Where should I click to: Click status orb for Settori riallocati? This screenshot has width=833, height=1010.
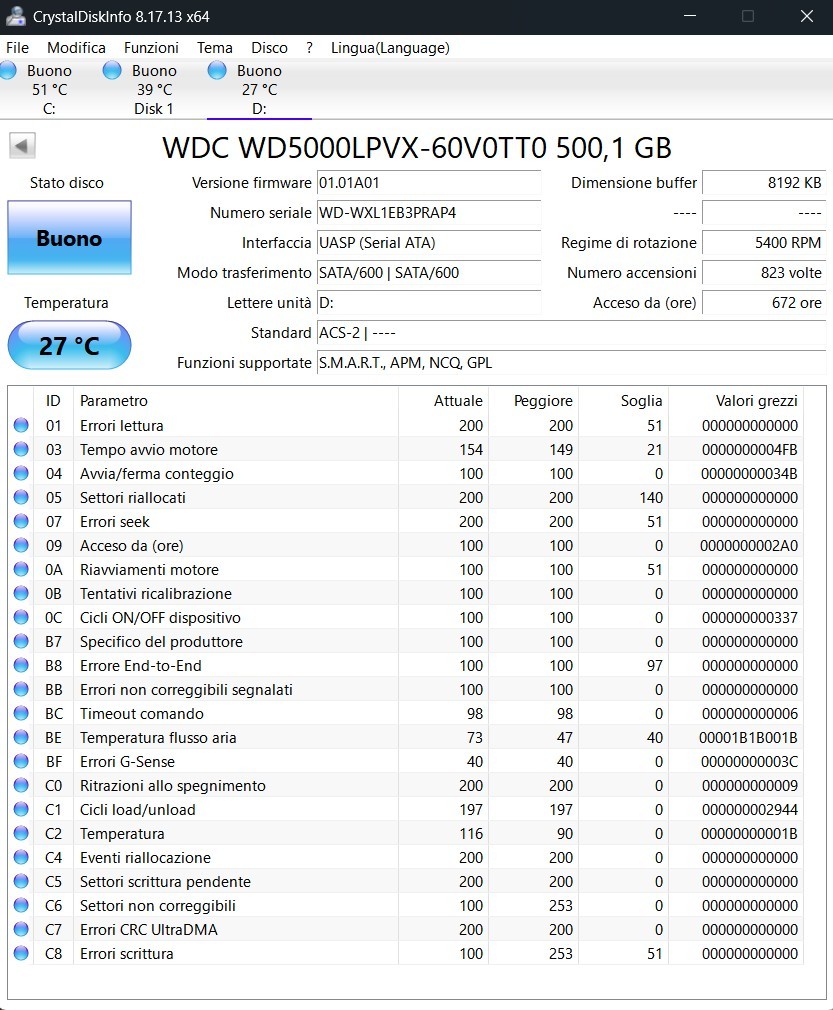coord(21,497)
